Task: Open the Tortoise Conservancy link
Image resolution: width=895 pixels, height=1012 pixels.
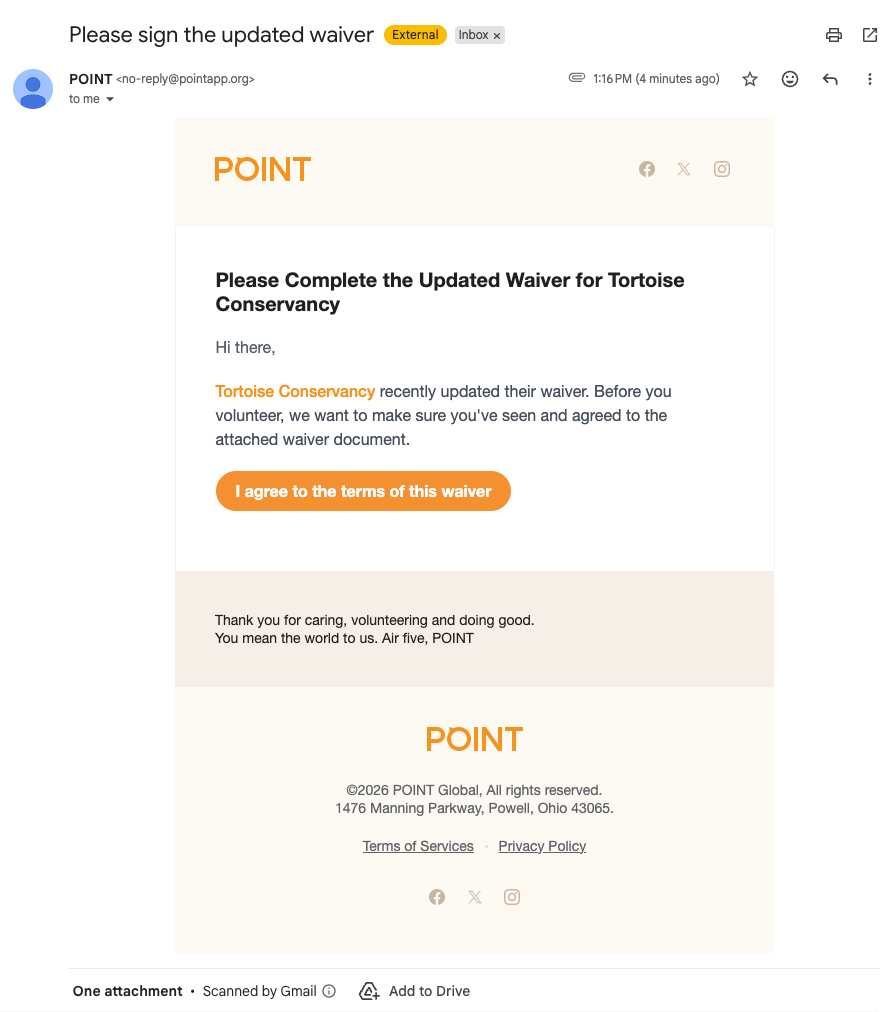Action: (x=295, y=391)
